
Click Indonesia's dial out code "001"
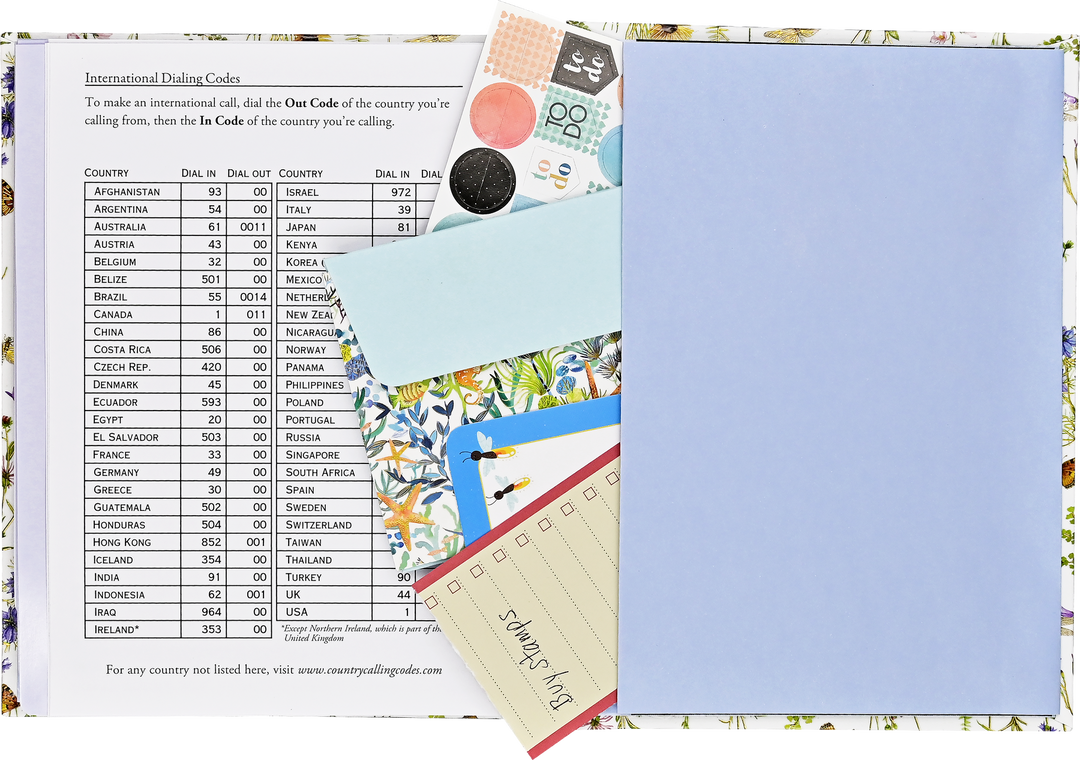[x=256, y=595]
